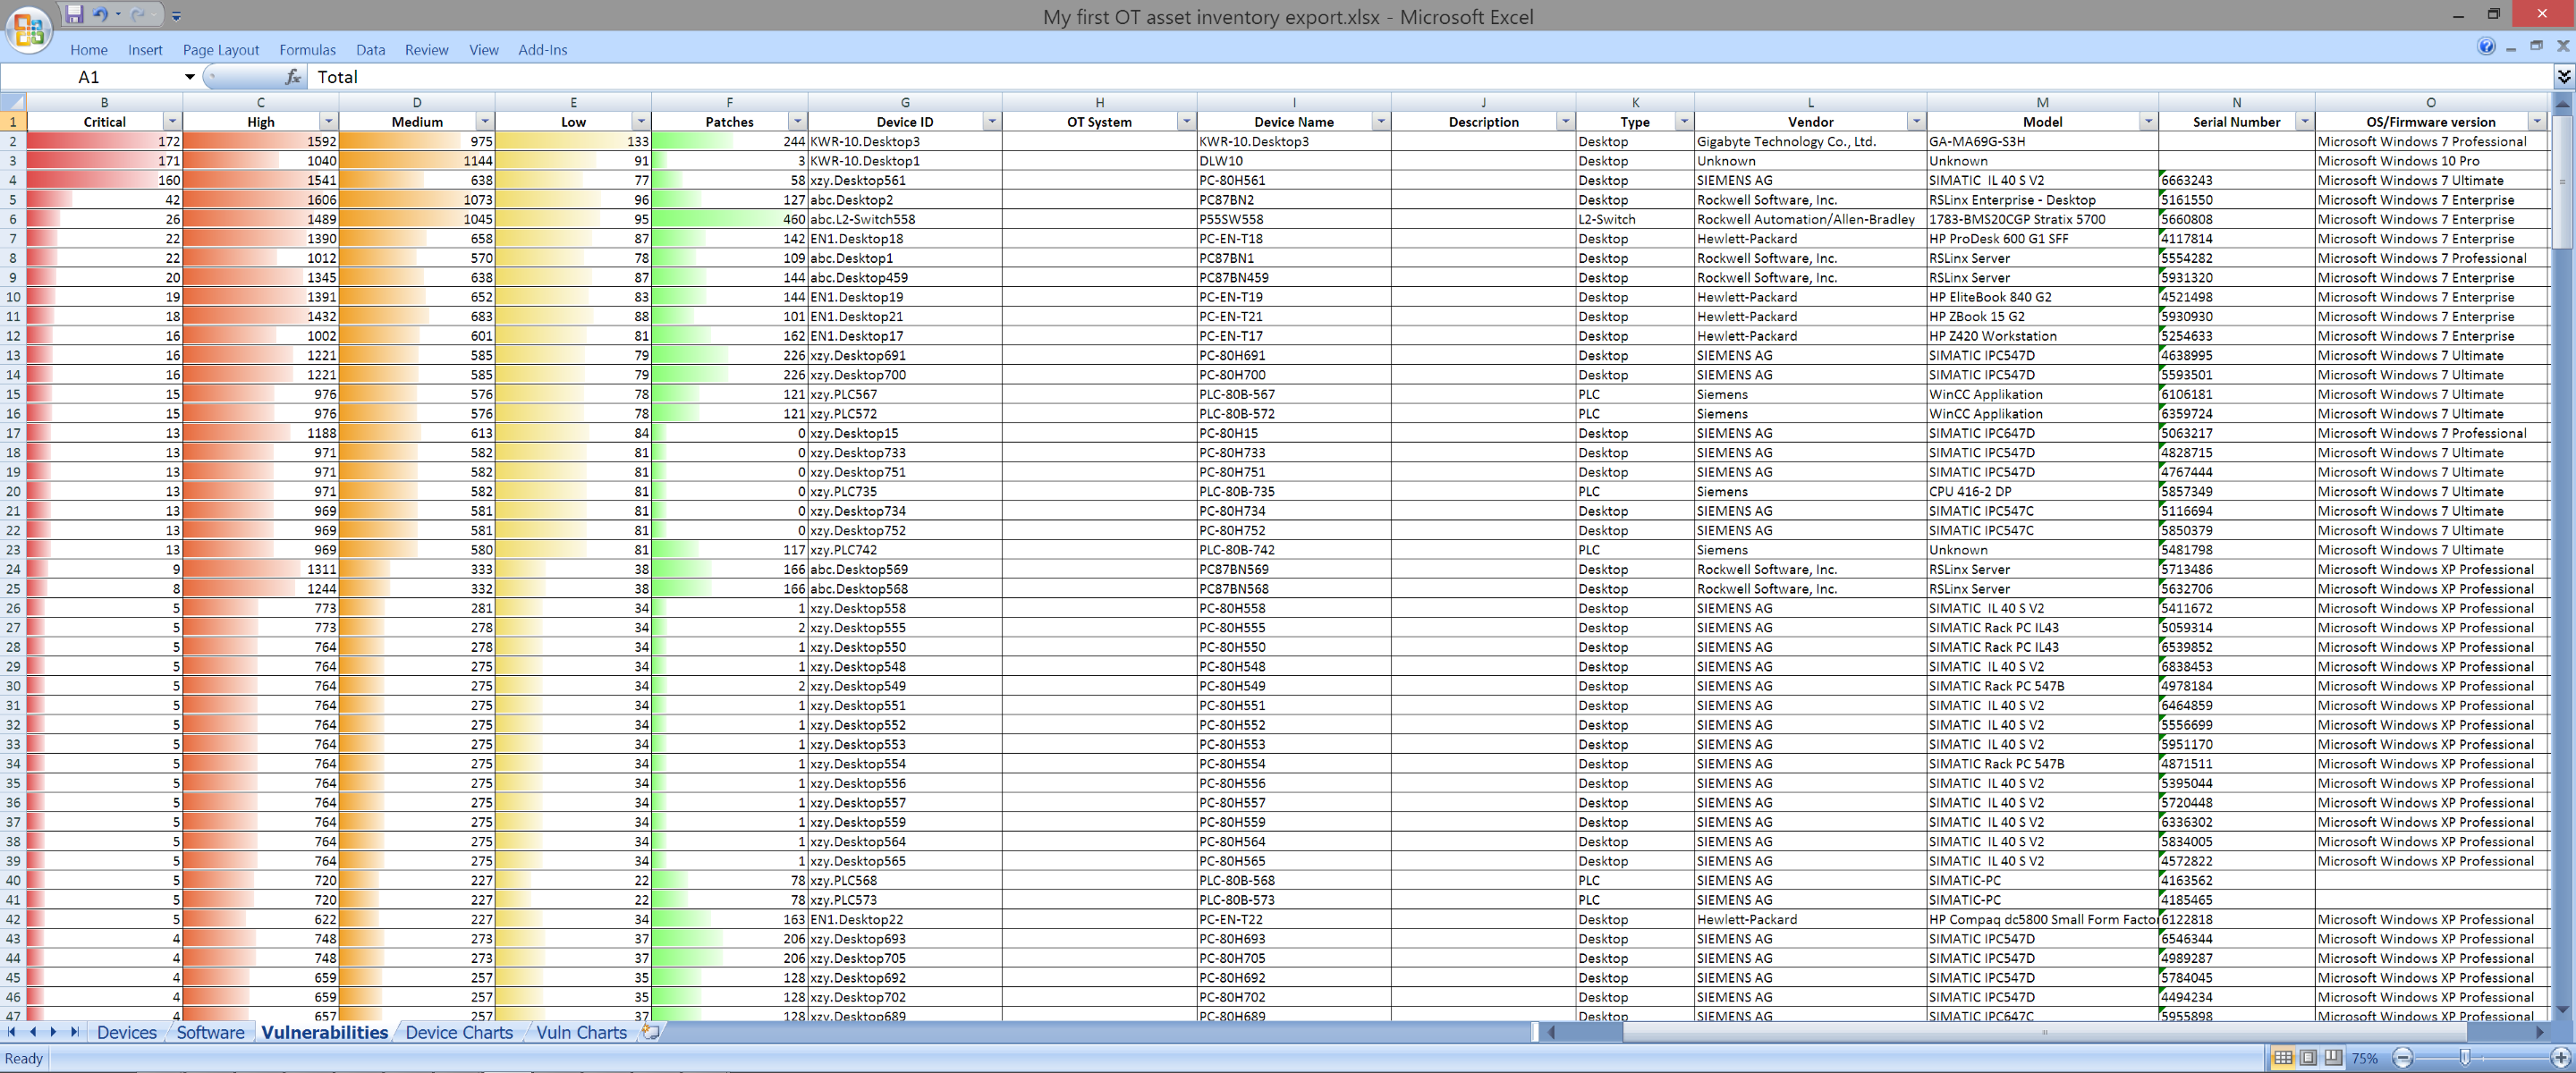Open the Model column filter

pyautogui.click(x=2148, y=122)
